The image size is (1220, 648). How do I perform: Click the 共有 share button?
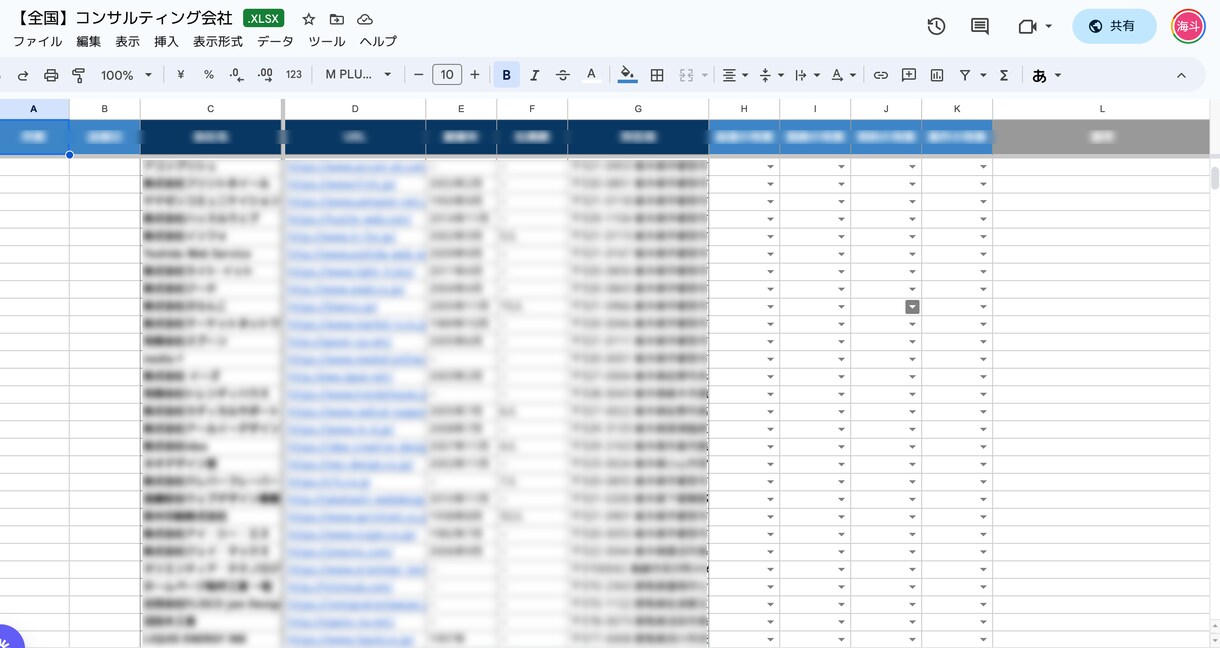pos(1114,27)
